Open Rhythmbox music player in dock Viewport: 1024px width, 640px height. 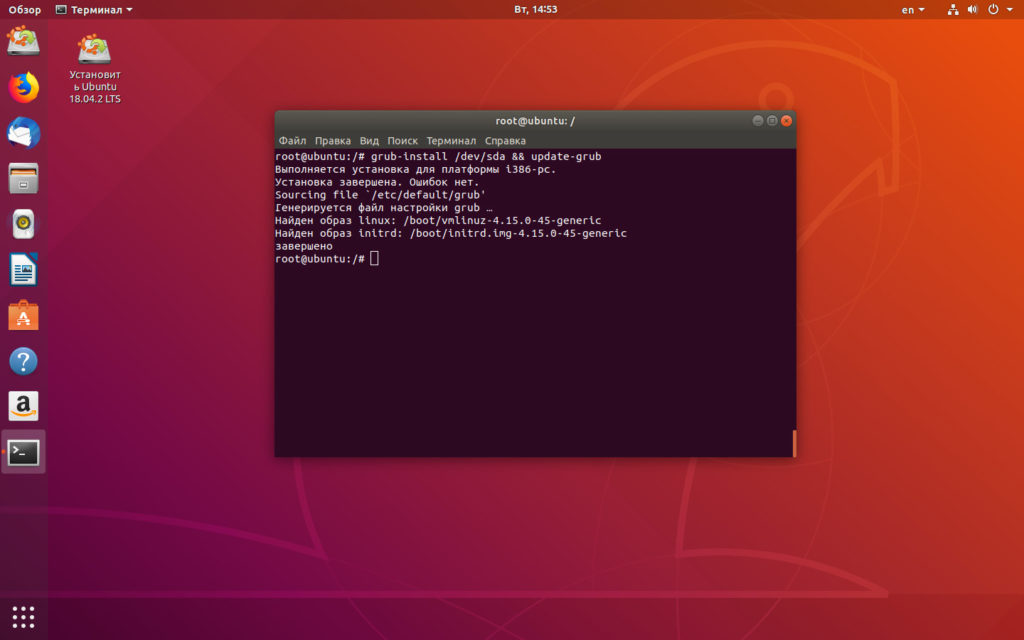(24, 224)
